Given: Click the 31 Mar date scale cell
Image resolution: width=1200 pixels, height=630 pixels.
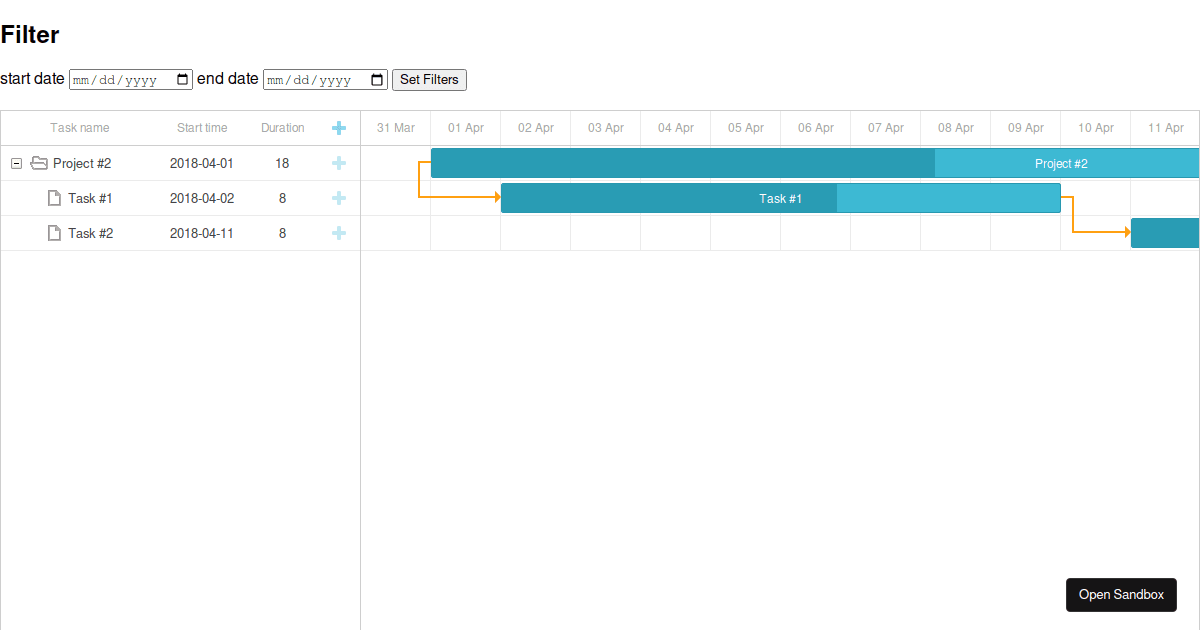Looking at the screenshot, I should (396, 128).
